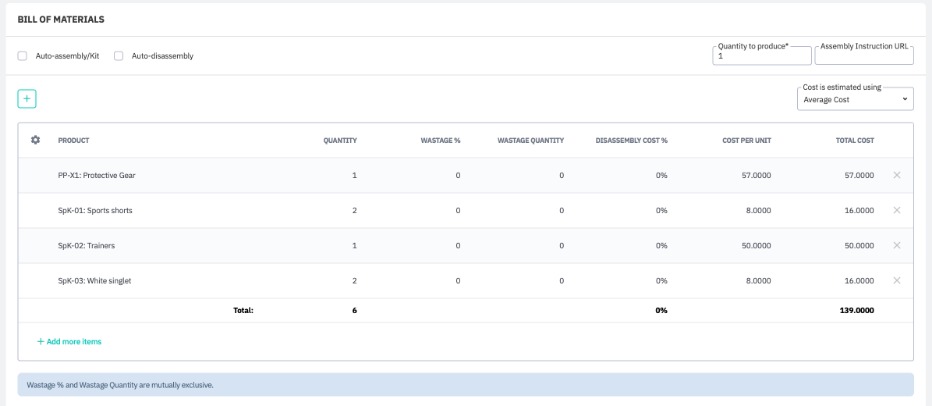Delete the SpK-01 Sports shorts row

896,210
